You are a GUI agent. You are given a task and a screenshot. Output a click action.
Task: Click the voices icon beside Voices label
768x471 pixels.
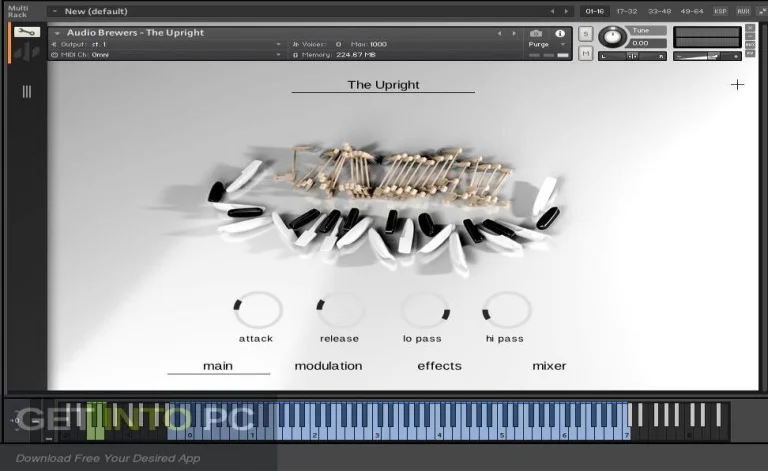click(295, 44)
